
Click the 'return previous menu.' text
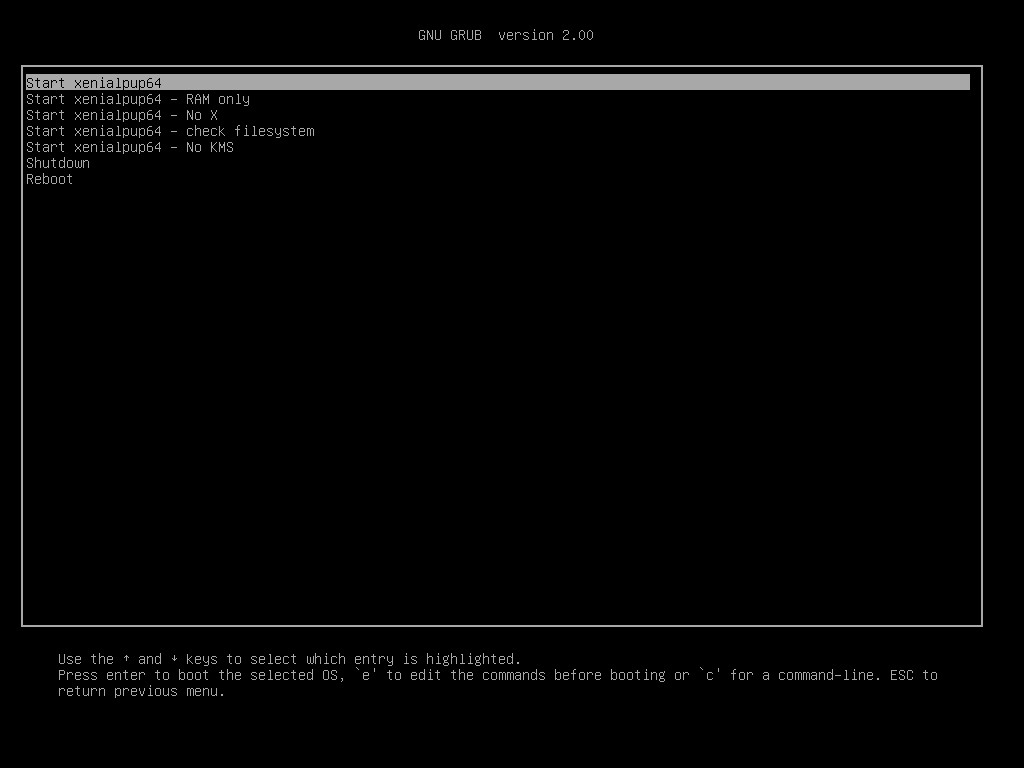[x=141, y=691]
